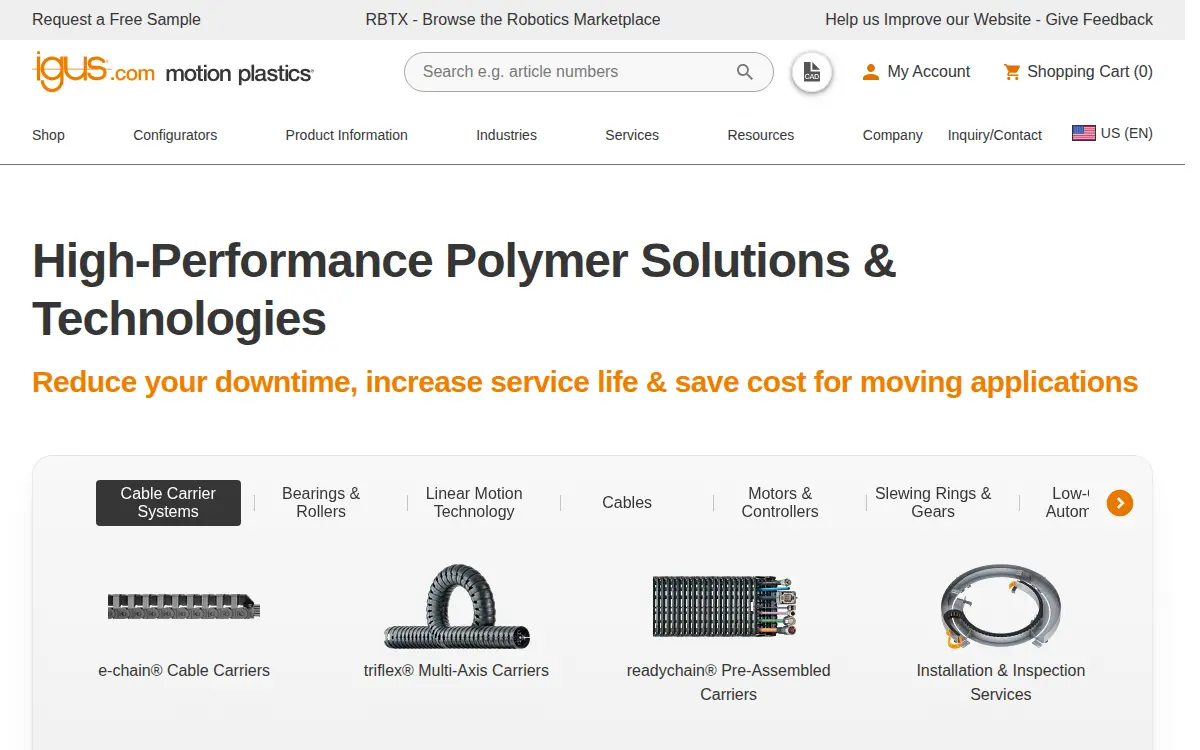Open Shopping Cart (0) link text

pos(1090,72)
